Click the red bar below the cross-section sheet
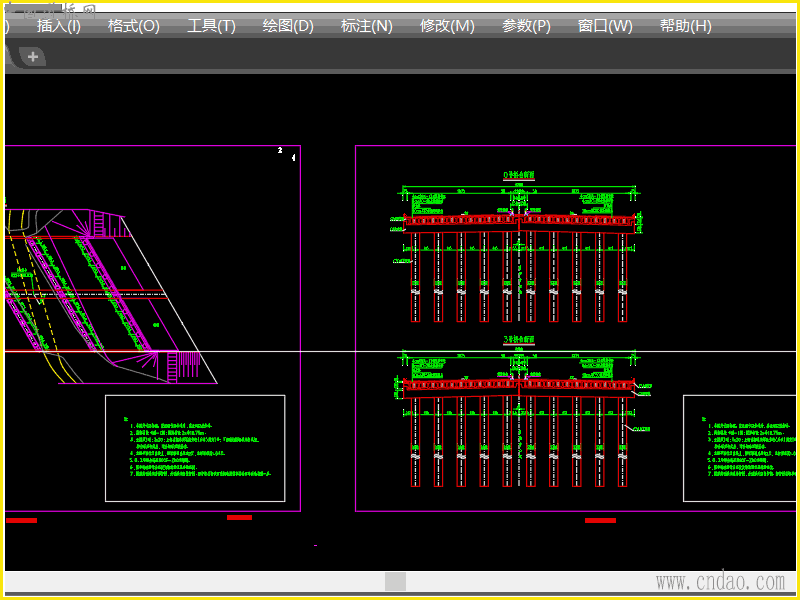The width and height of the screenshot is (800, 600). [600, 520]
